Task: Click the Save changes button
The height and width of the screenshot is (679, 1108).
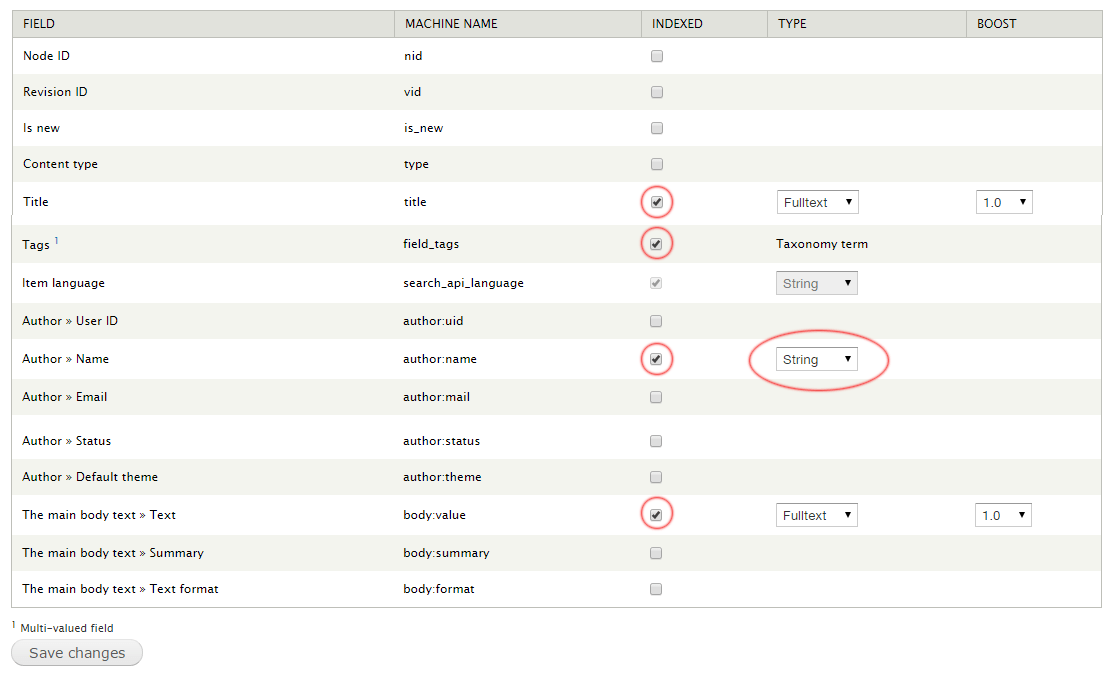Action: coord(76,653)
